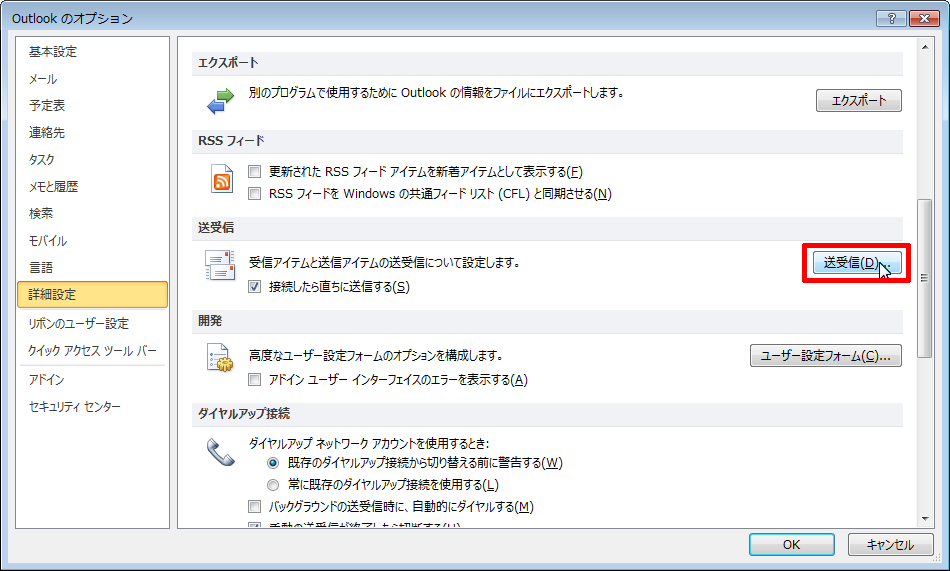Screen dimensions: 950x571
Task: Open 連絡先 settings category
Action: click(92, 133)
